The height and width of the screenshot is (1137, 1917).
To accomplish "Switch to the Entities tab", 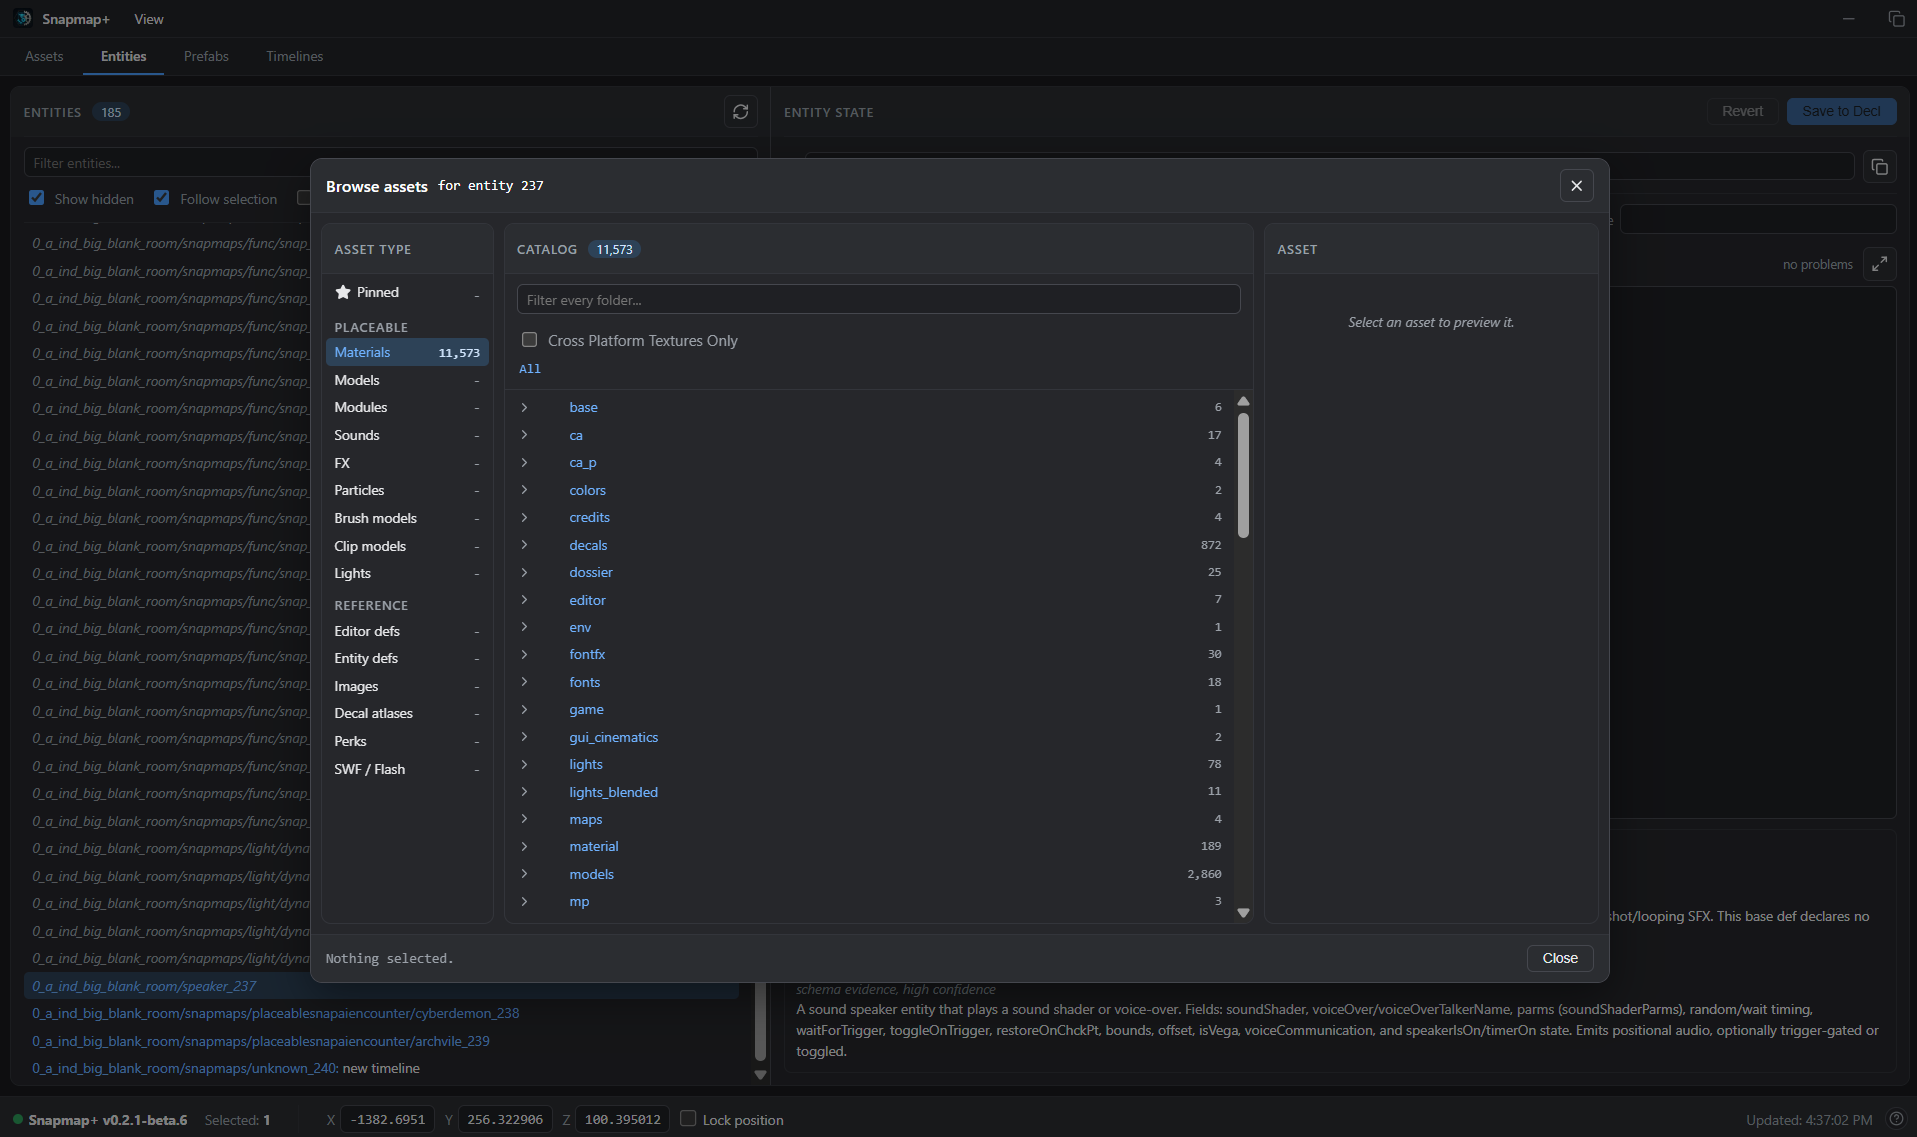I will coord(123,56).
